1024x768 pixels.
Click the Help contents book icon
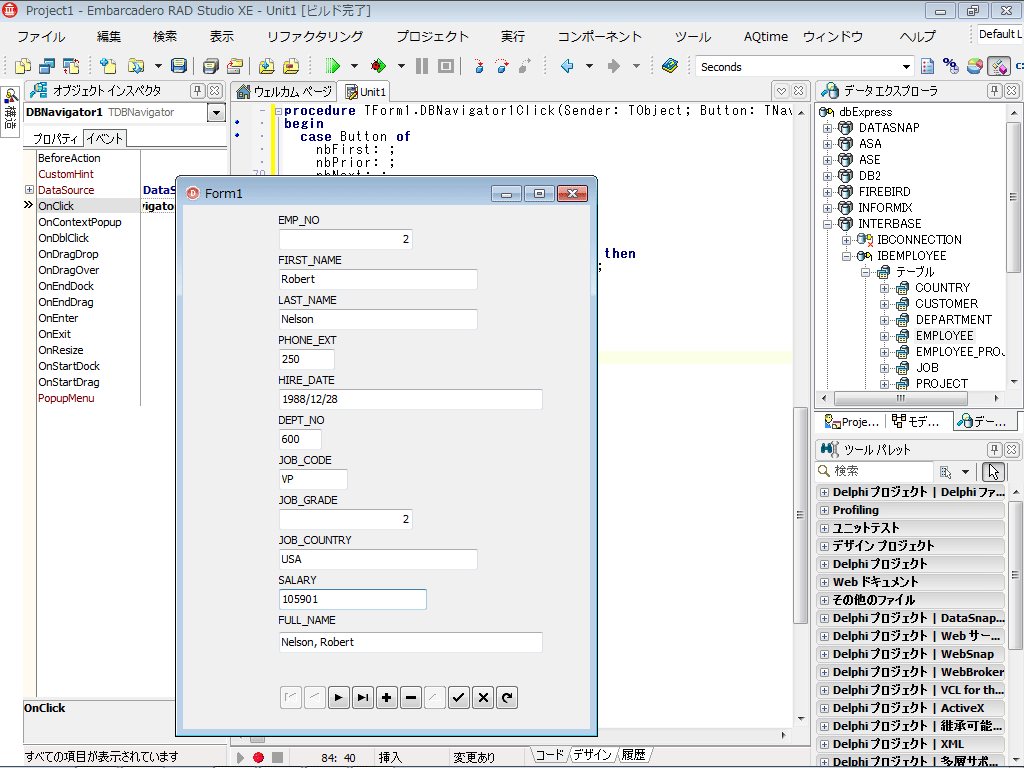click(670, 66)
